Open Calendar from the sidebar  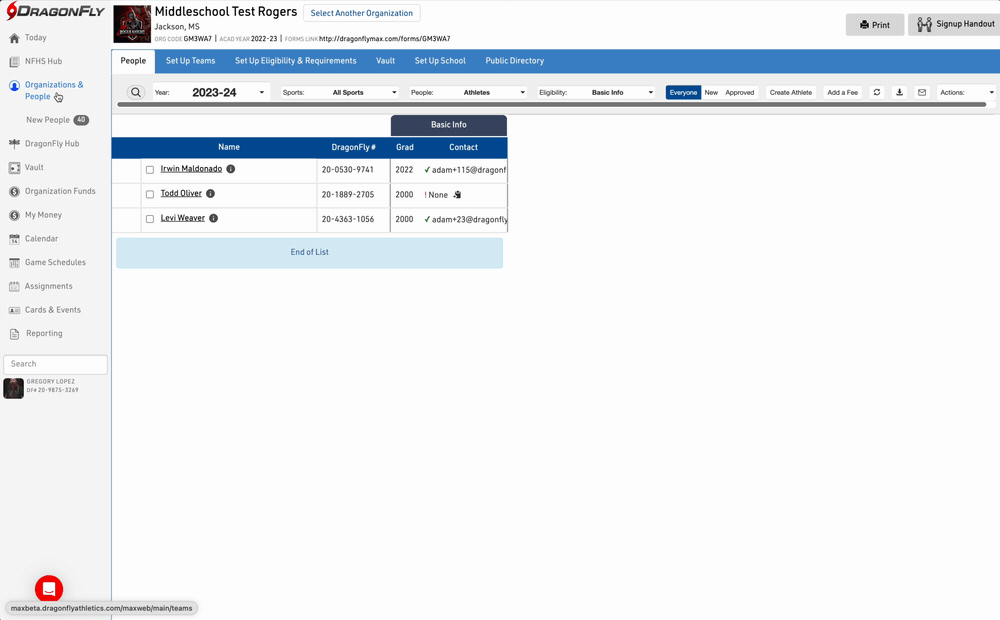(41, 239)
